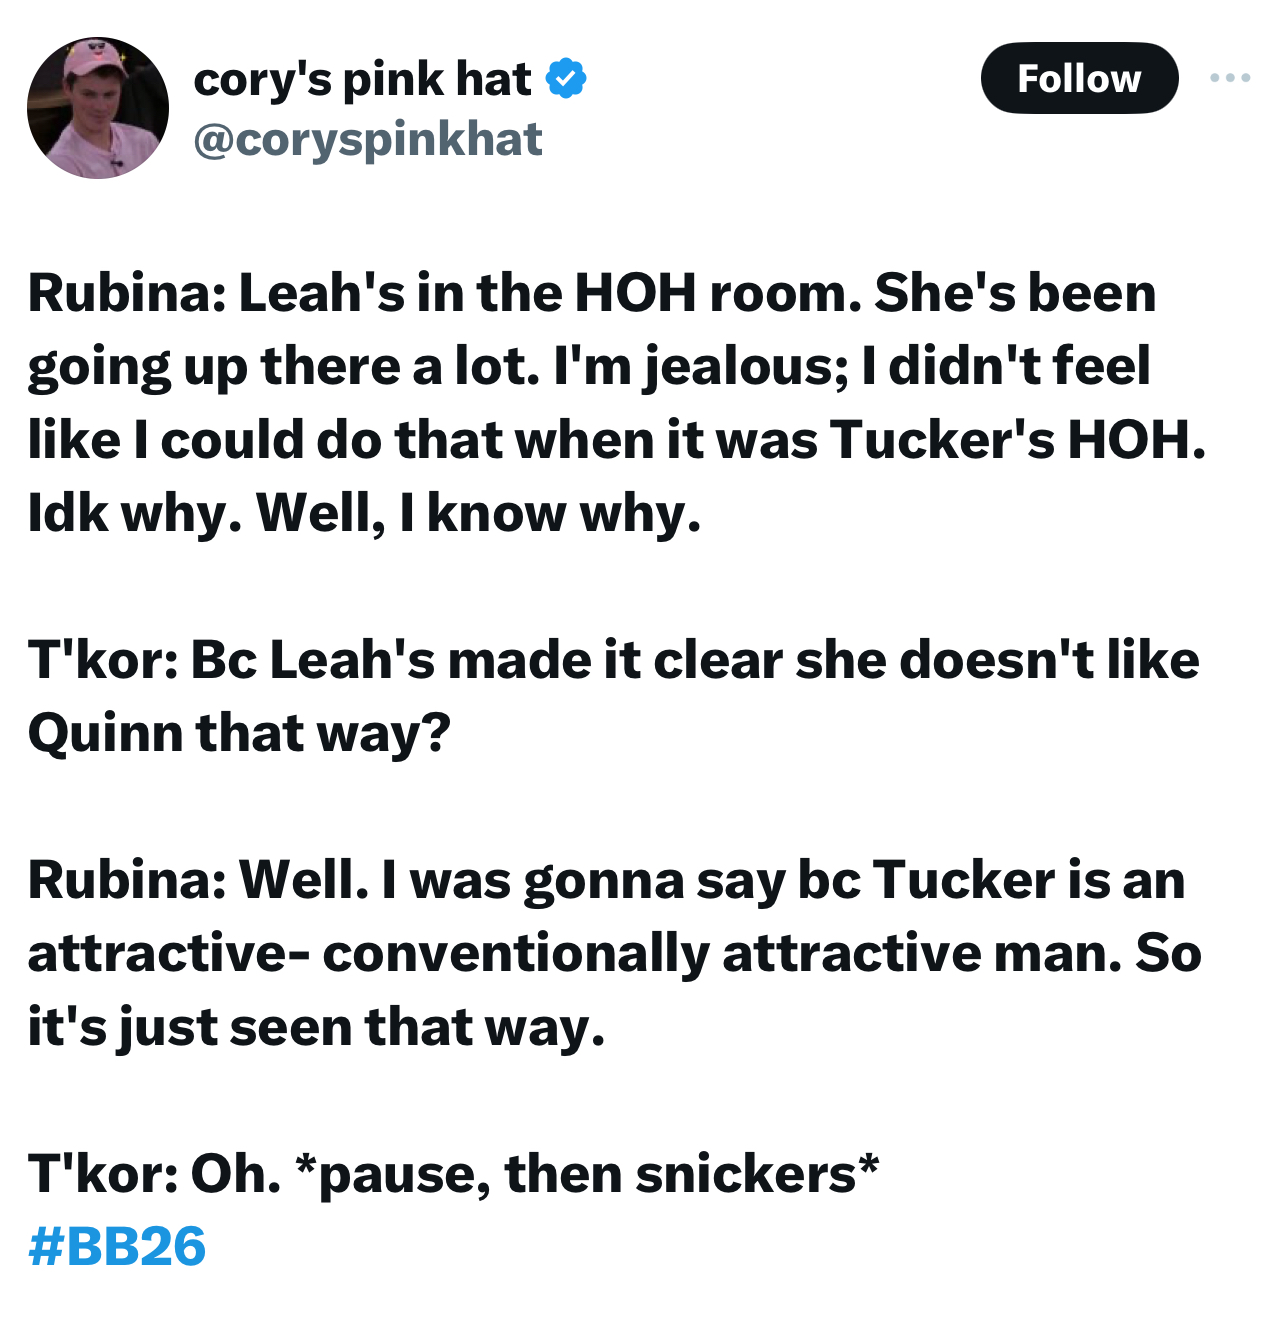This screenshot has width=1284, height=1323.
Task: Click the Follow button
Action: 1079,78
